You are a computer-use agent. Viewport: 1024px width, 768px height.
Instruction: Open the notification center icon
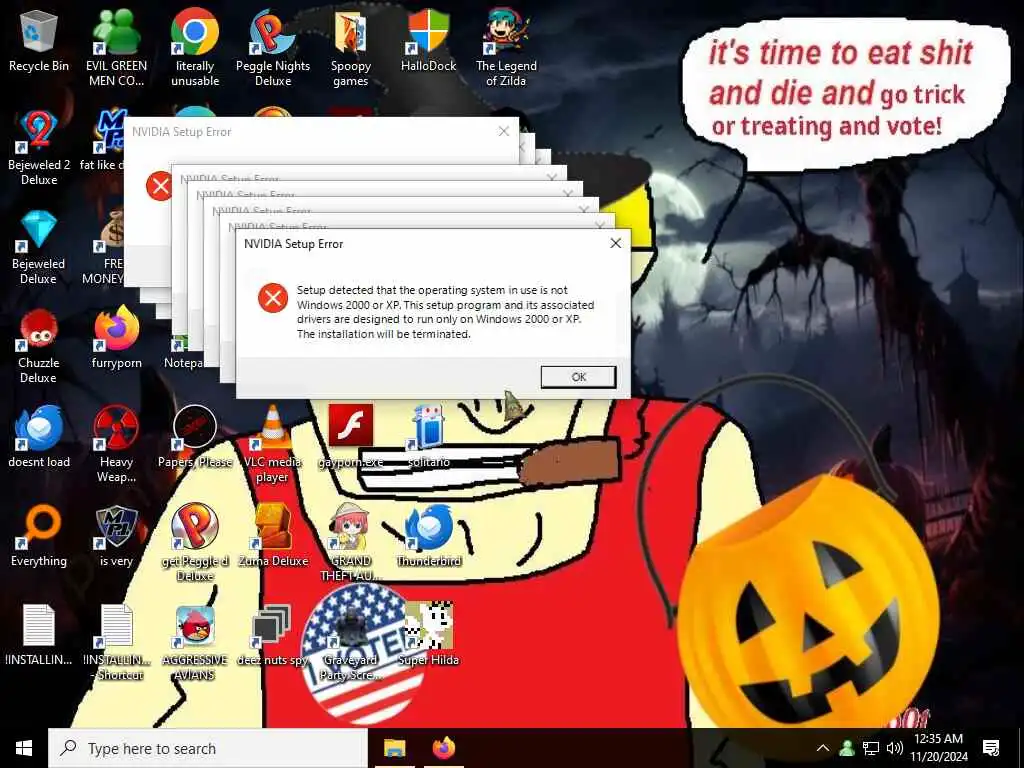click(x=991, y=748)
